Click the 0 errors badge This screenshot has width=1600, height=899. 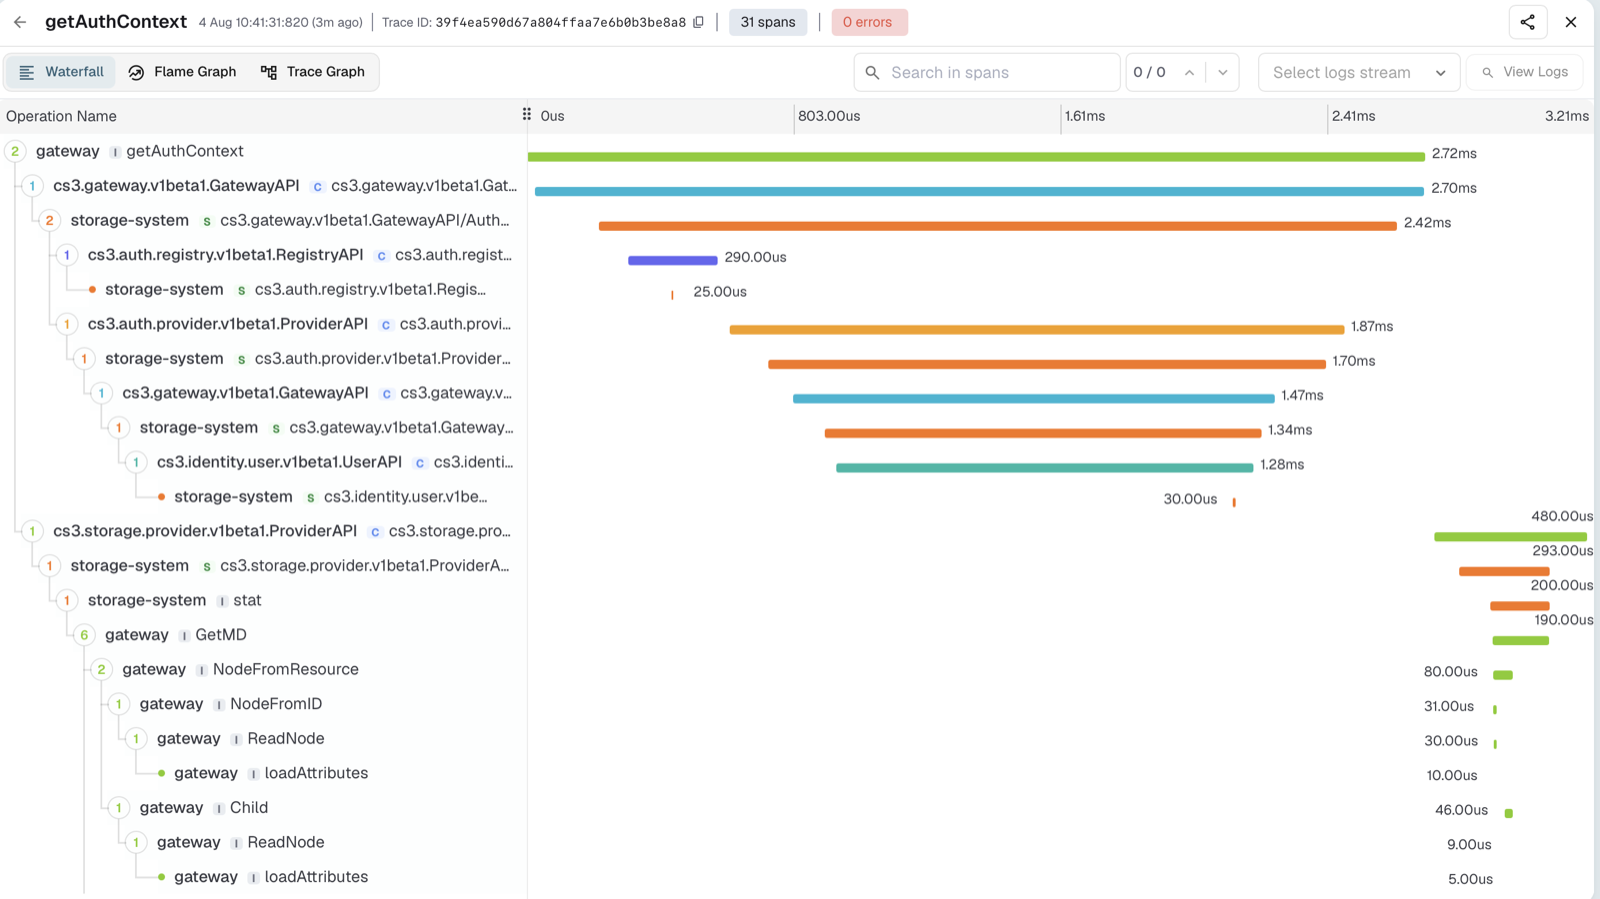[x=869, y=22]
